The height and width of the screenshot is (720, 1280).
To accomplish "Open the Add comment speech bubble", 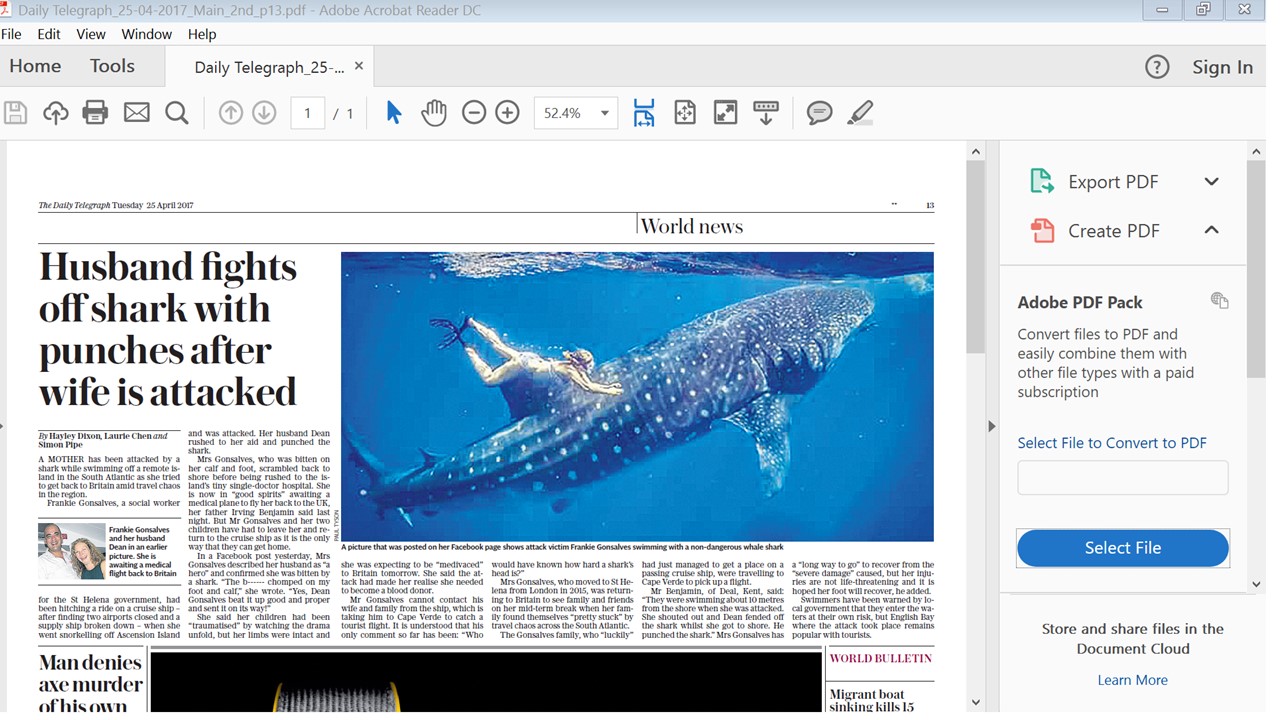I will coord(819,113).
